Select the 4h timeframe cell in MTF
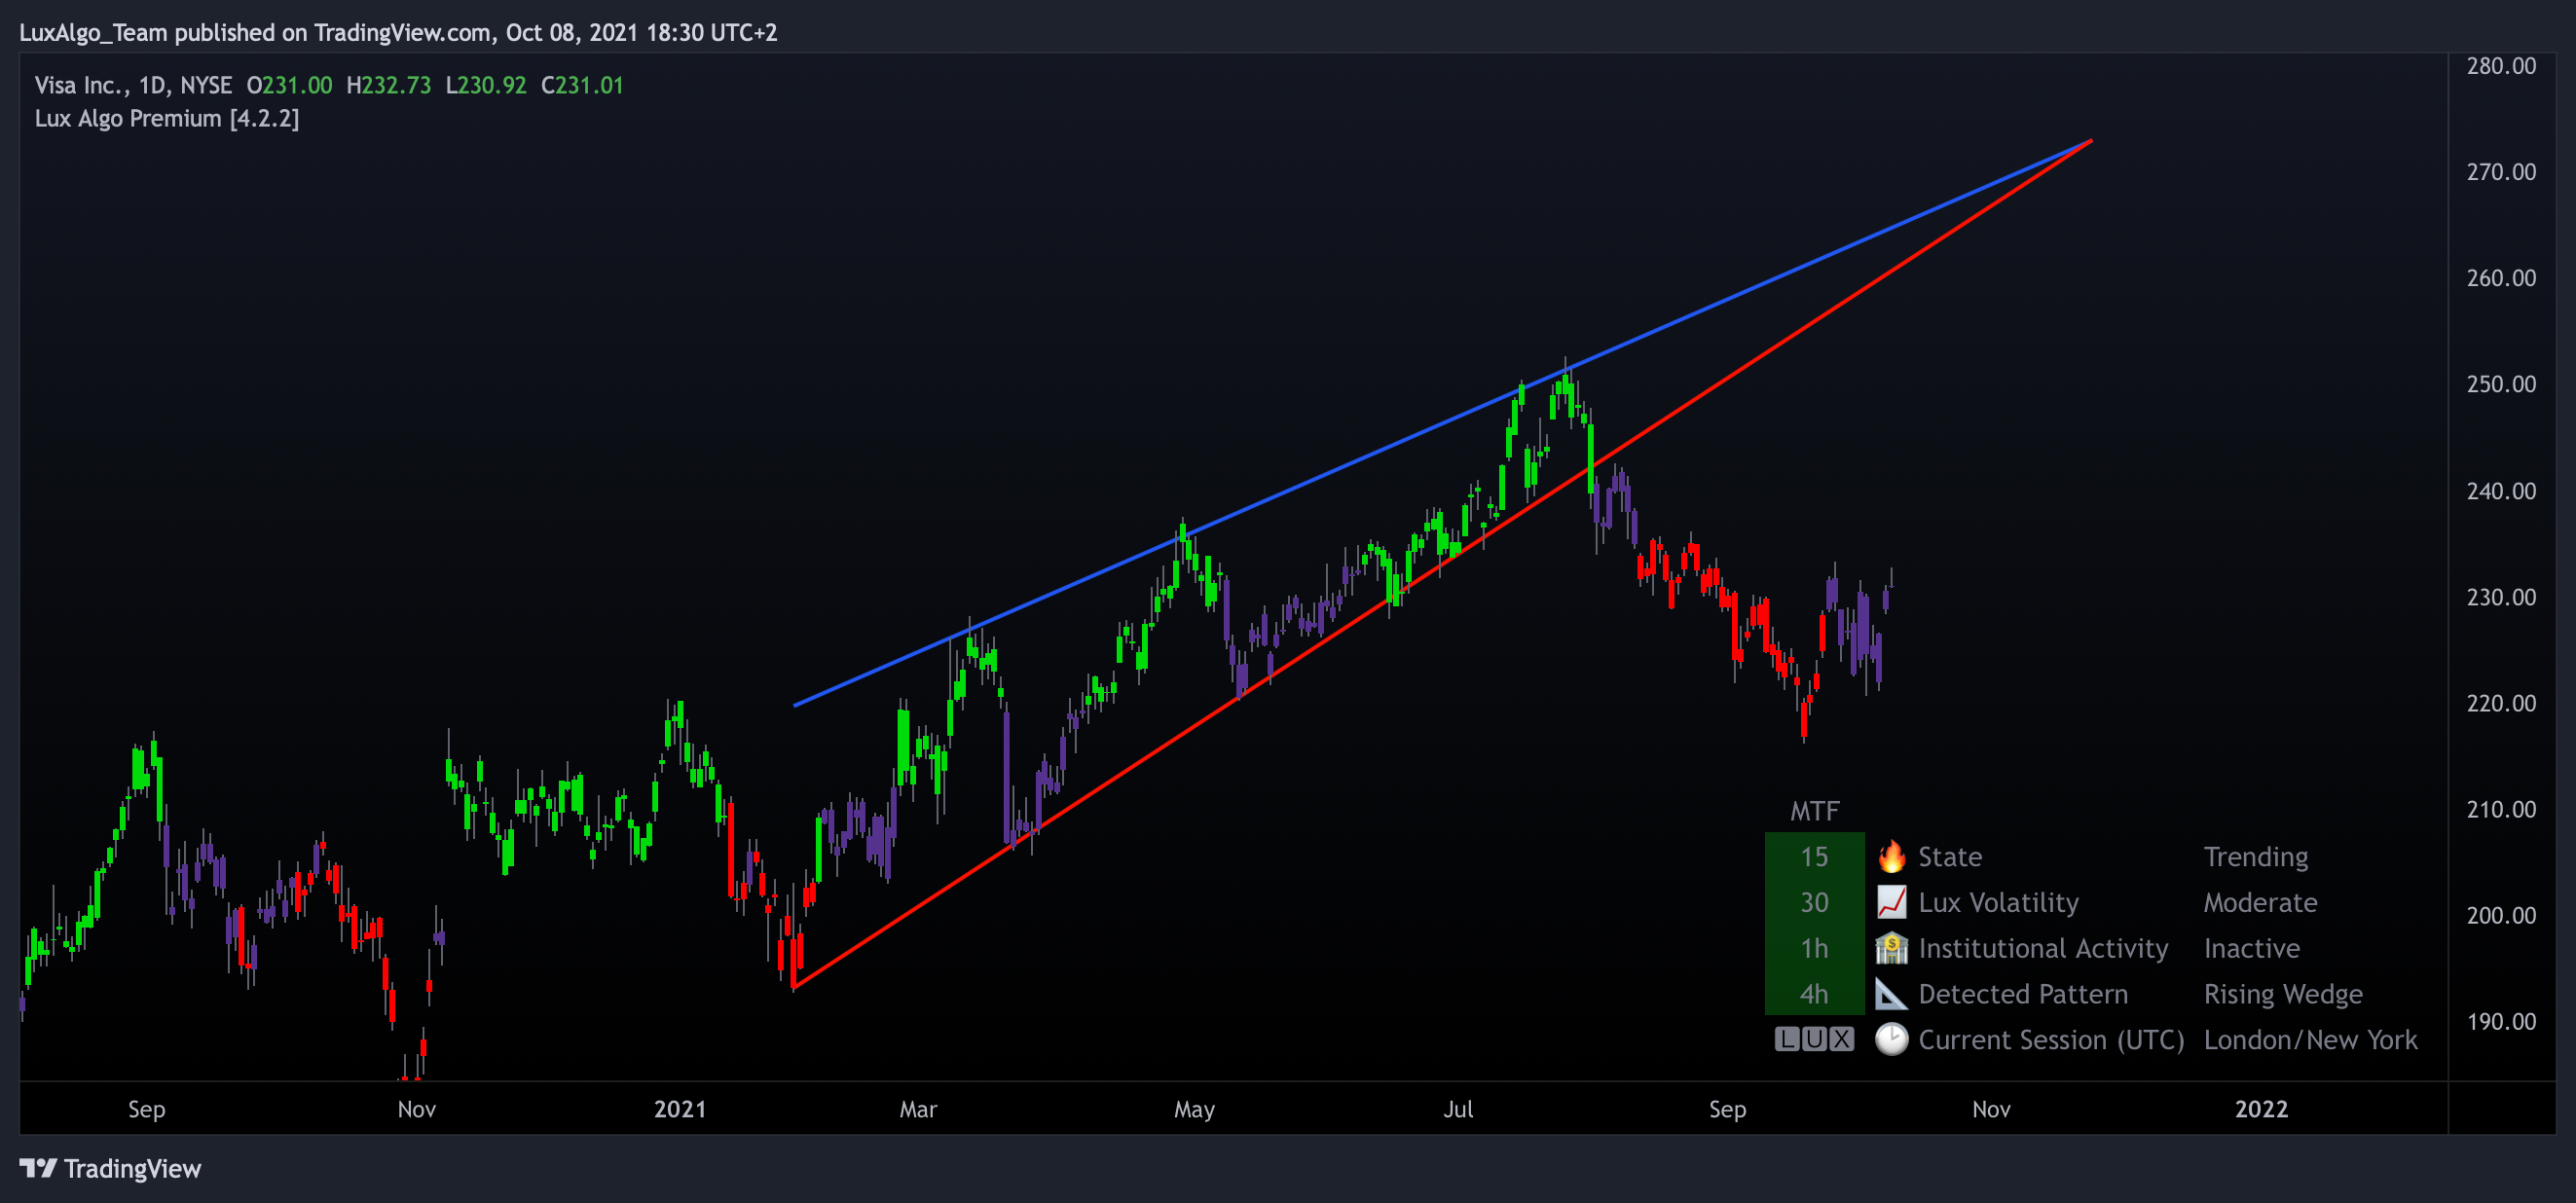The image size is (2576, 1203). point(1814,994)
